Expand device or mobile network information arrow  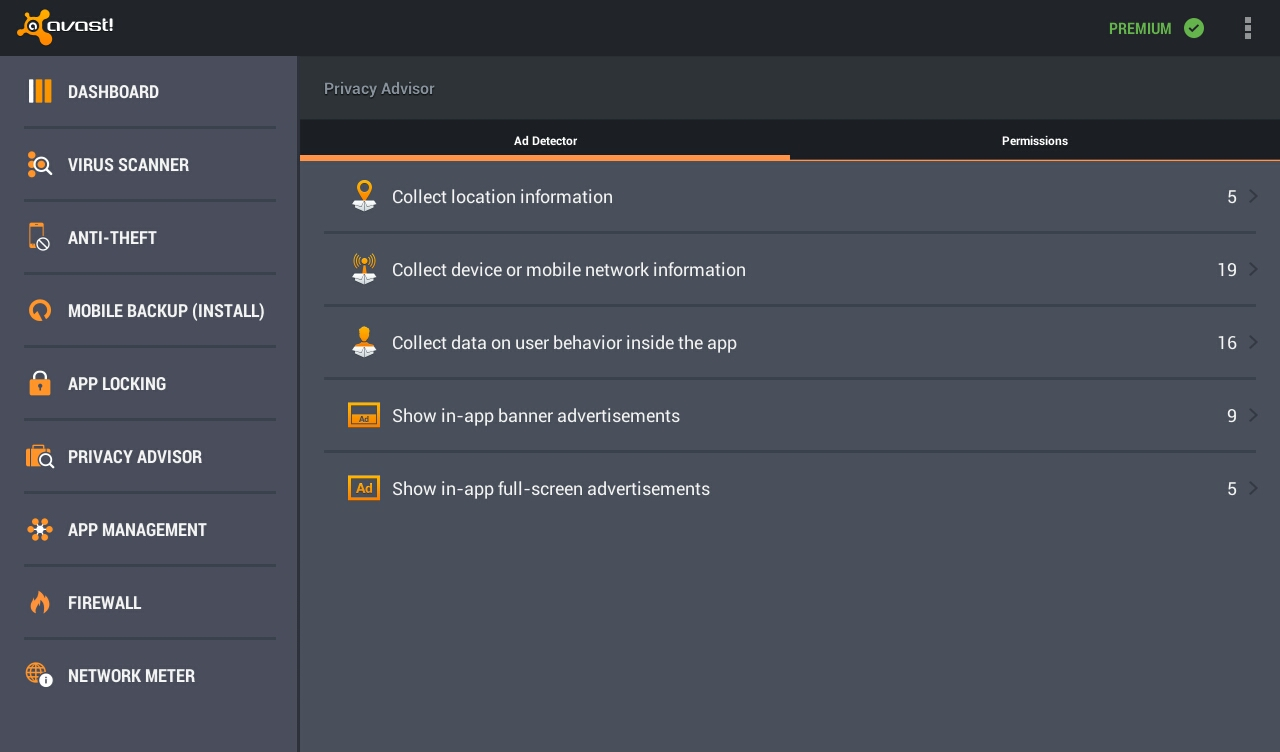(x=1253, y=270)
